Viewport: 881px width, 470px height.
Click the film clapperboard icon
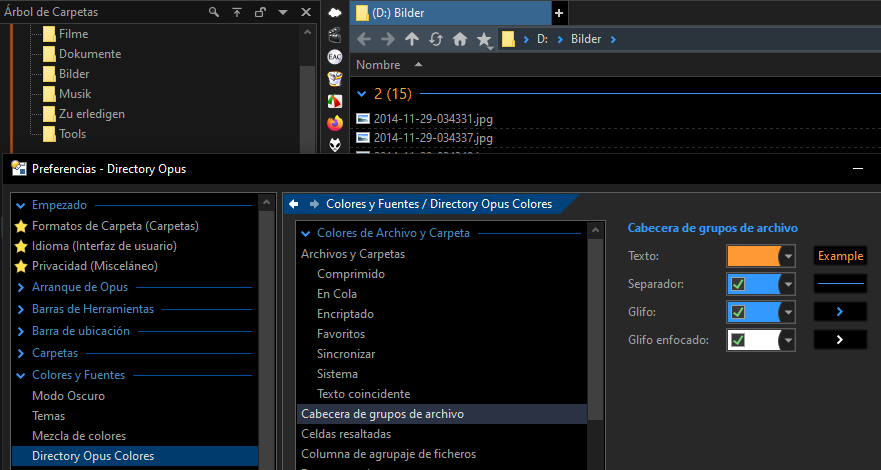pyautogui.click(x=335, y=35)
